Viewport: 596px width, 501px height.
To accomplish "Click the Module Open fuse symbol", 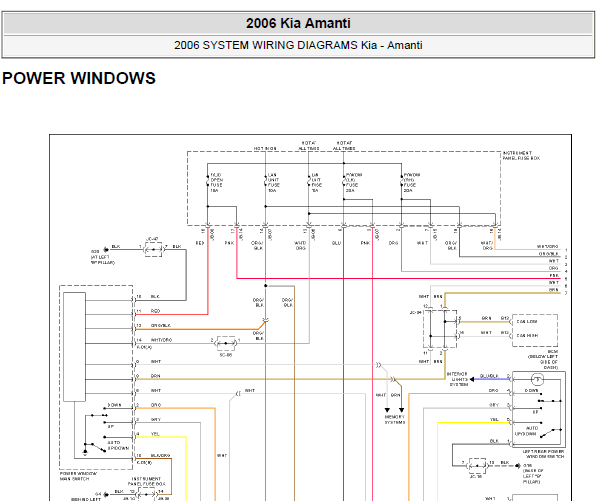I will (208, 180).
